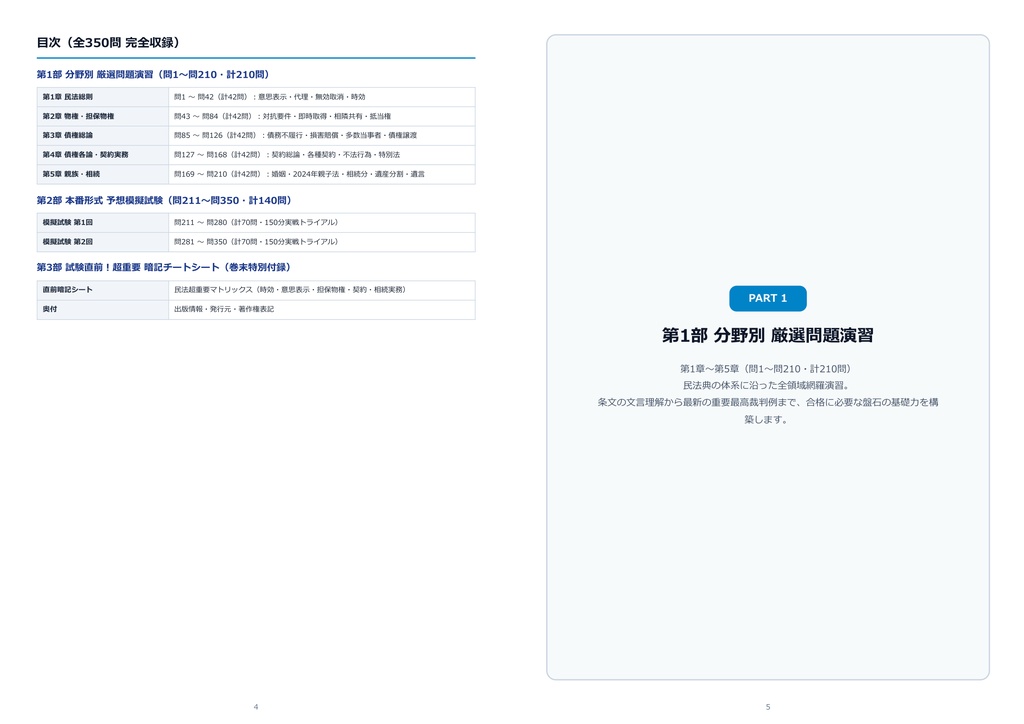
Task: Click the cell "第2章 物権・担保物権"
Action: (103, 116)
